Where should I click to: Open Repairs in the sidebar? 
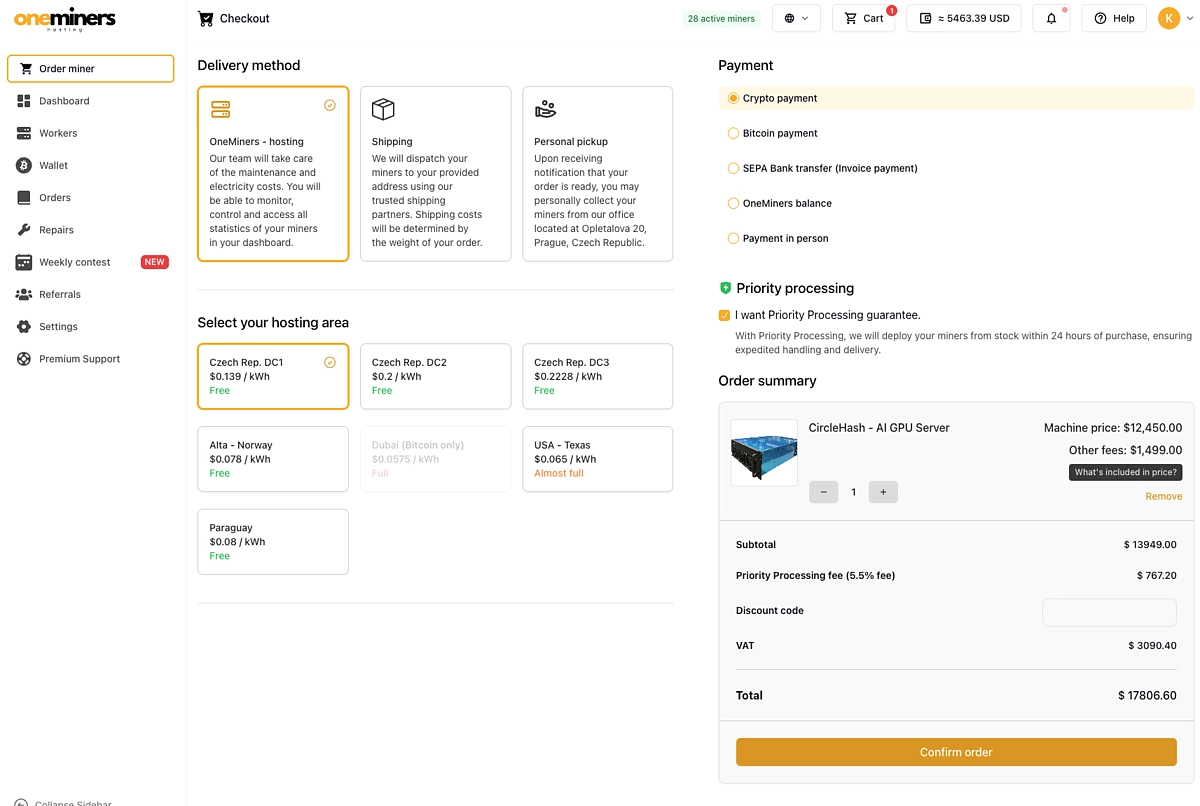(x=90, y=230)
